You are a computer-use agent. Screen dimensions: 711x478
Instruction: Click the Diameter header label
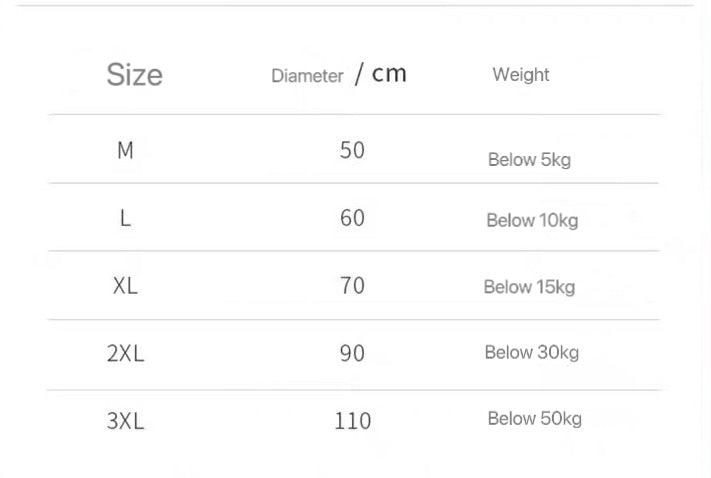point(307,76)
